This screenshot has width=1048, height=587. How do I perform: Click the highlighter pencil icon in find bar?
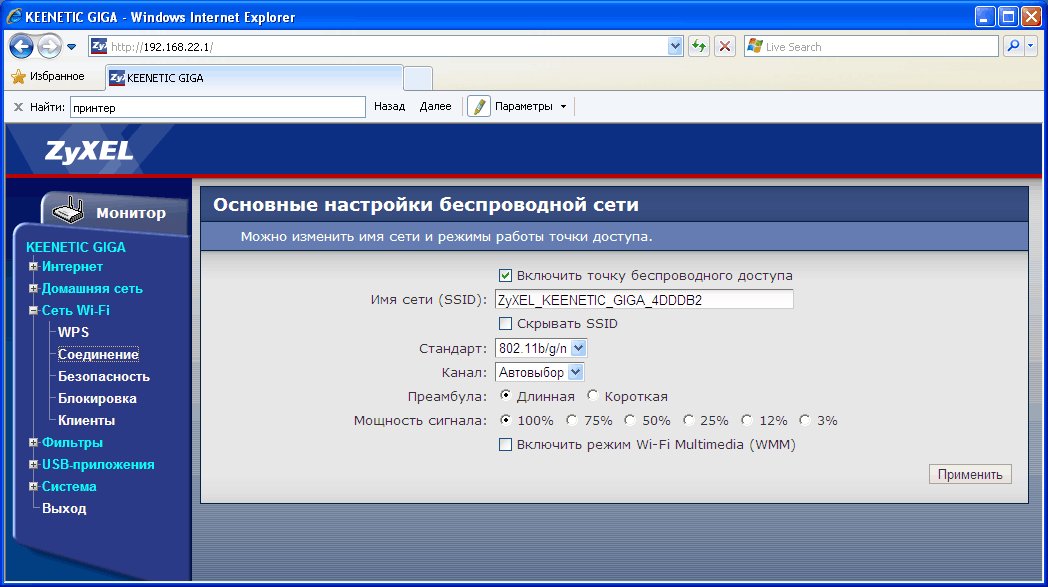click(x=479, y=106)
